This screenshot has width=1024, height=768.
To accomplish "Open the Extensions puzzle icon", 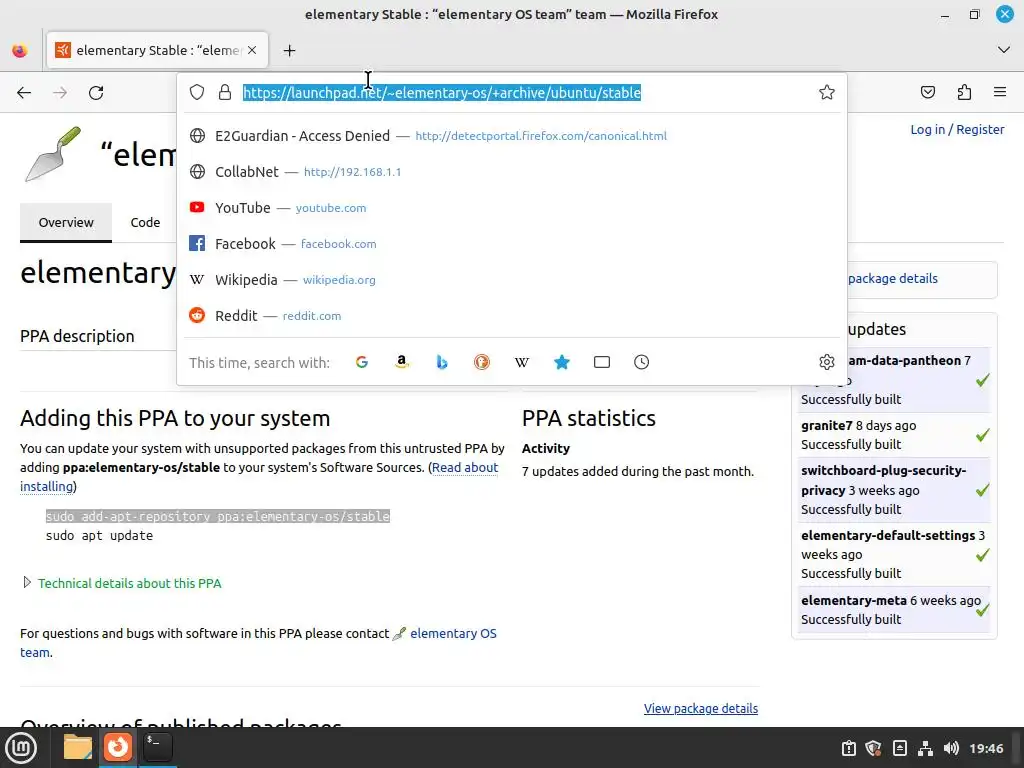I will coord(964,92).
